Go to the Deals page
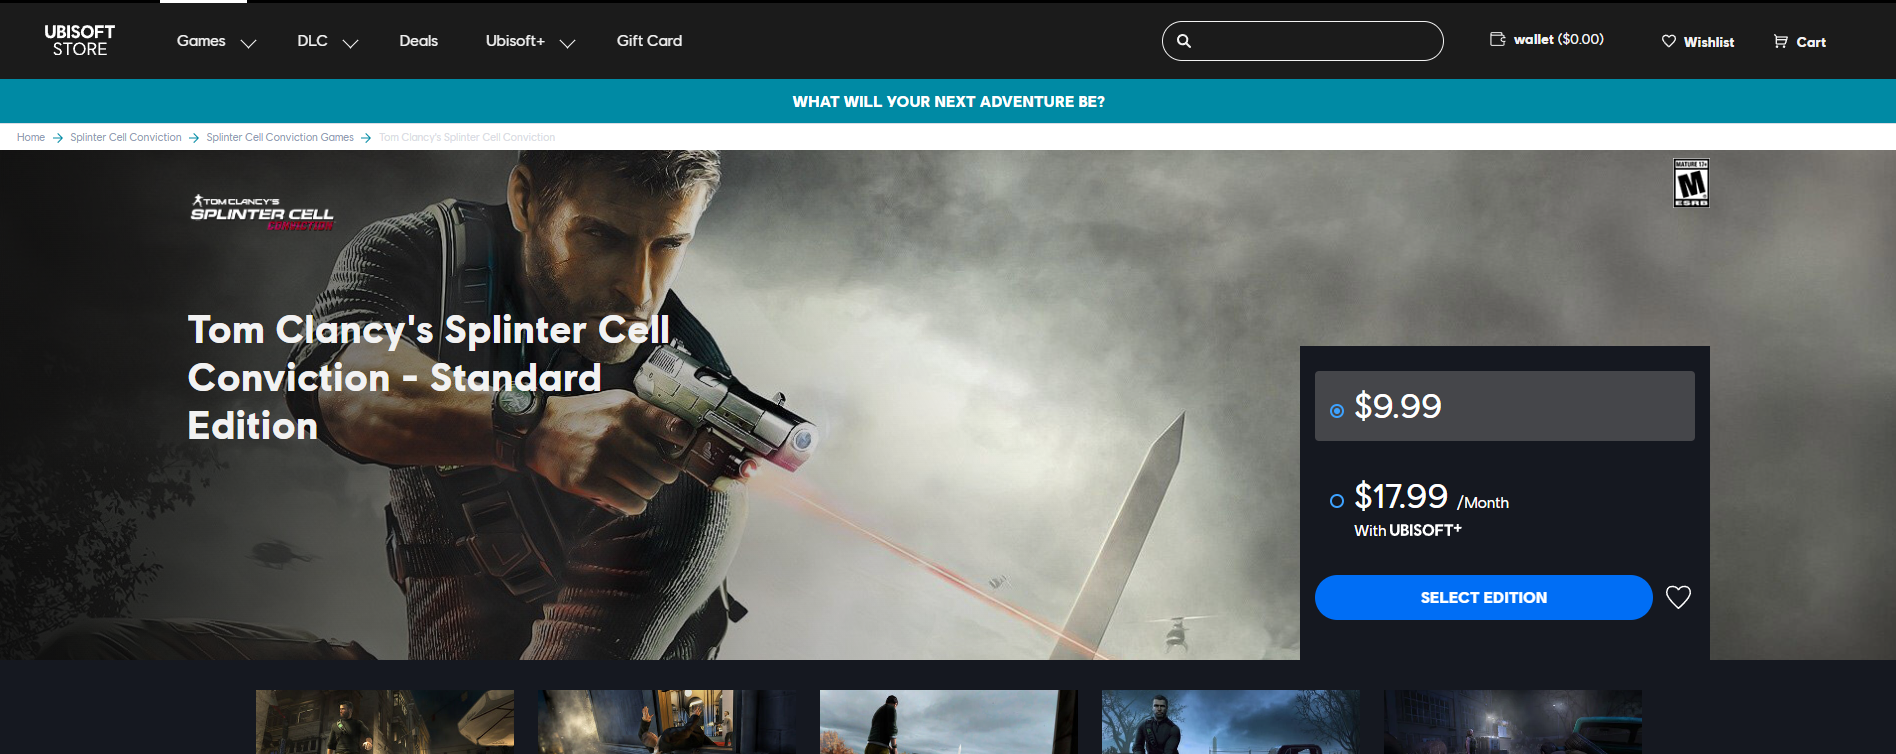Viewport: 1896px width, 754px height. pos(418,41)
